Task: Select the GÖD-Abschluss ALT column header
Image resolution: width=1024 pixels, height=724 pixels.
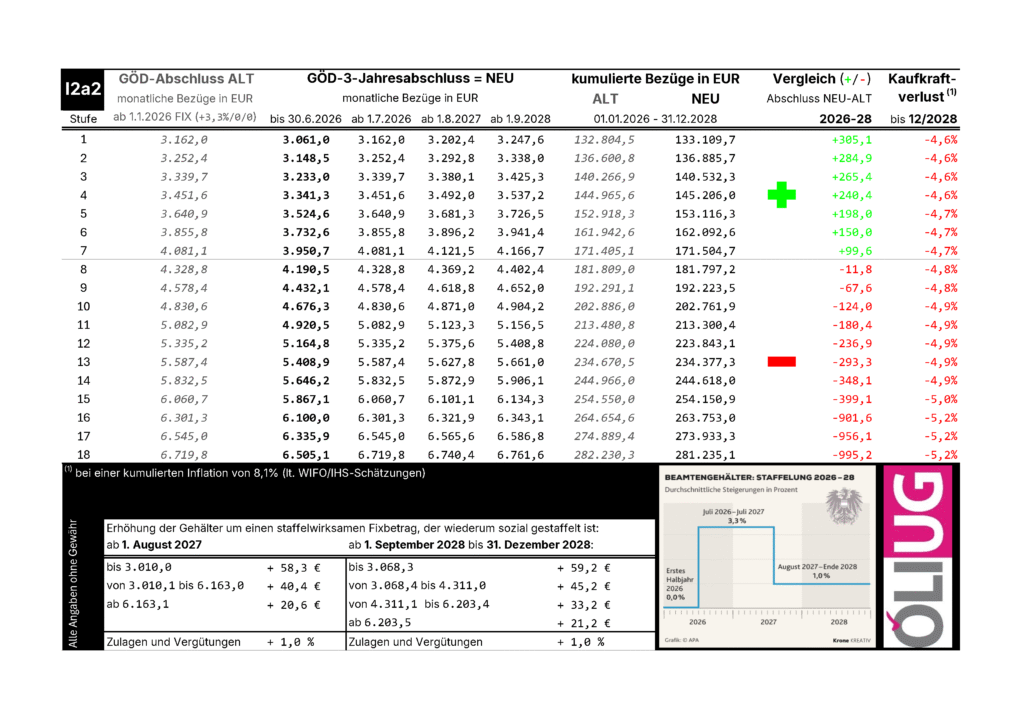Action: click(185, 78)
